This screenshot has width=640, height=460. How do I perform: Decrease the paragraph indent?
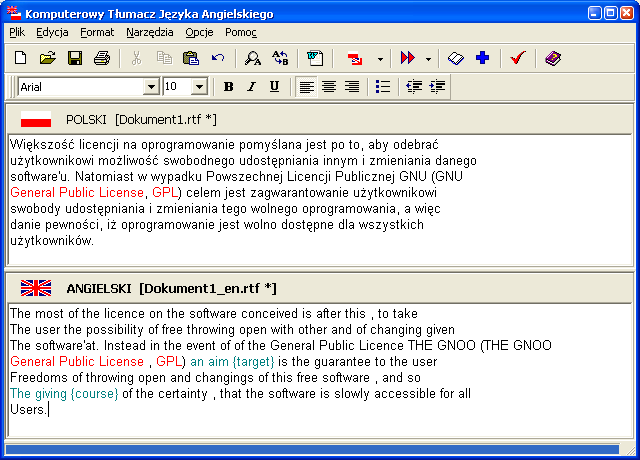pyautogui.click(x=414, y=87)
